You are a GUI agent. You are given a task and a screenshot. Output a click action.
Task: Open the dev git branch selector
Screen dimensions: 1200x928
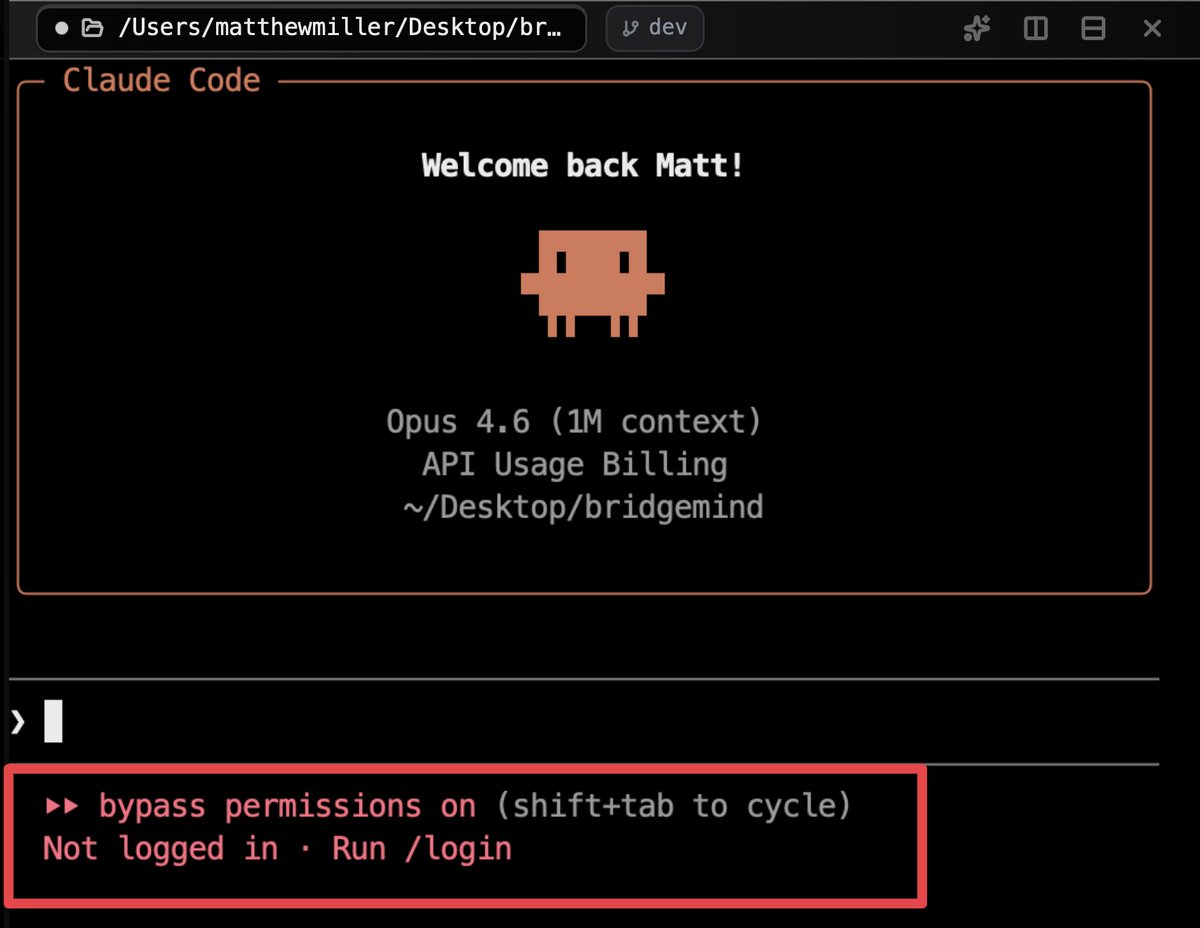tap(655, 28)
